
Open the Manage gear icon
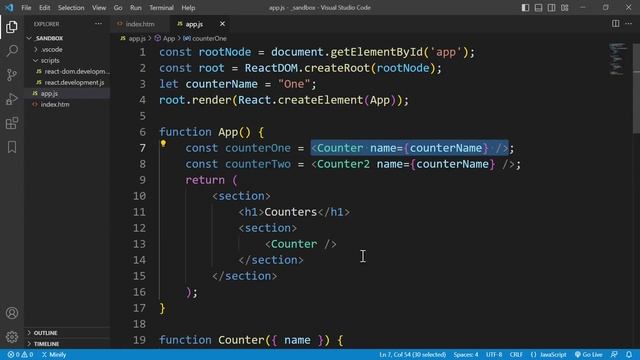coord(12,337)
